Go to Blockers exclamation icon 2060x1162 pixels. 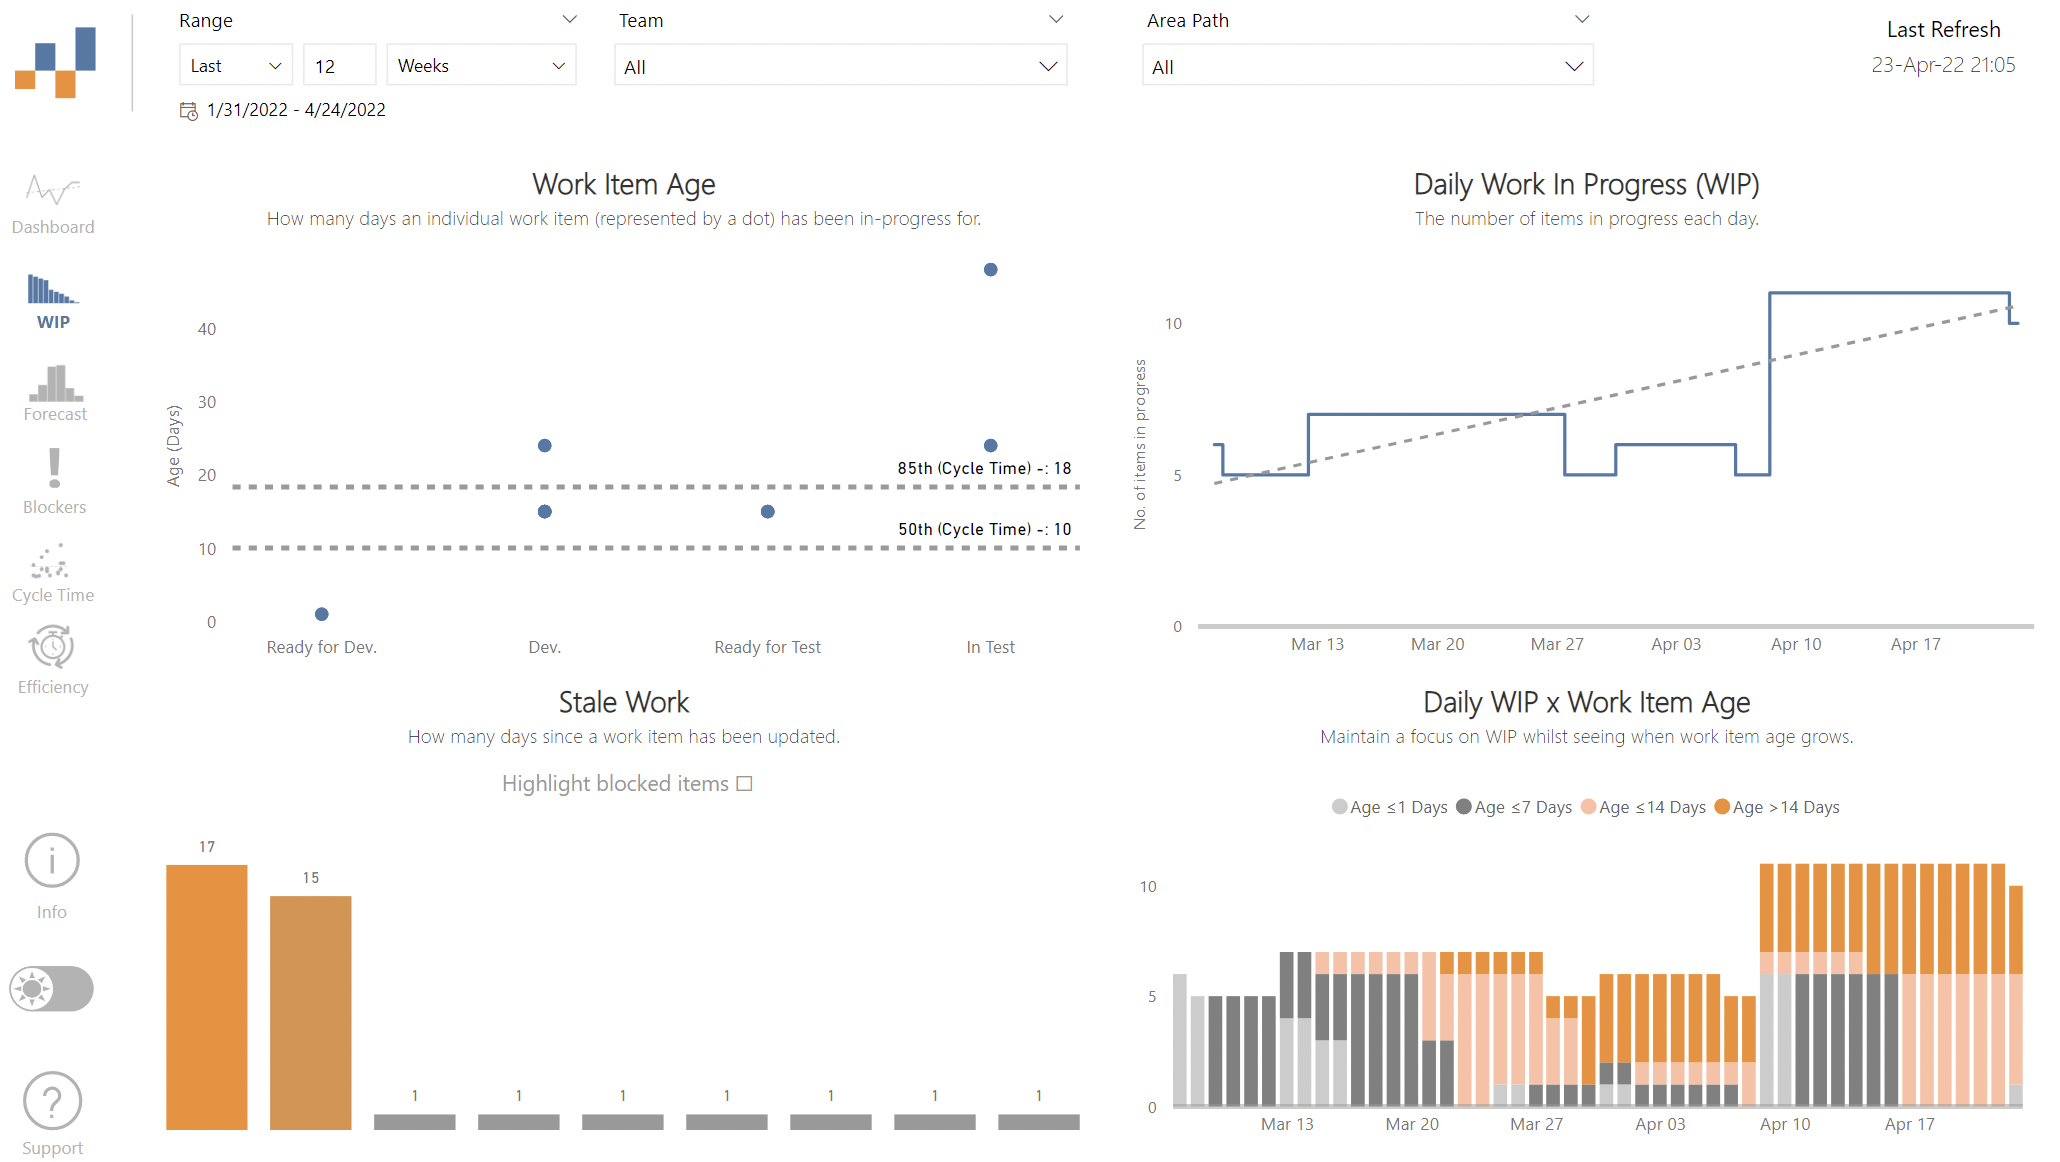click(x=54, y=468)
